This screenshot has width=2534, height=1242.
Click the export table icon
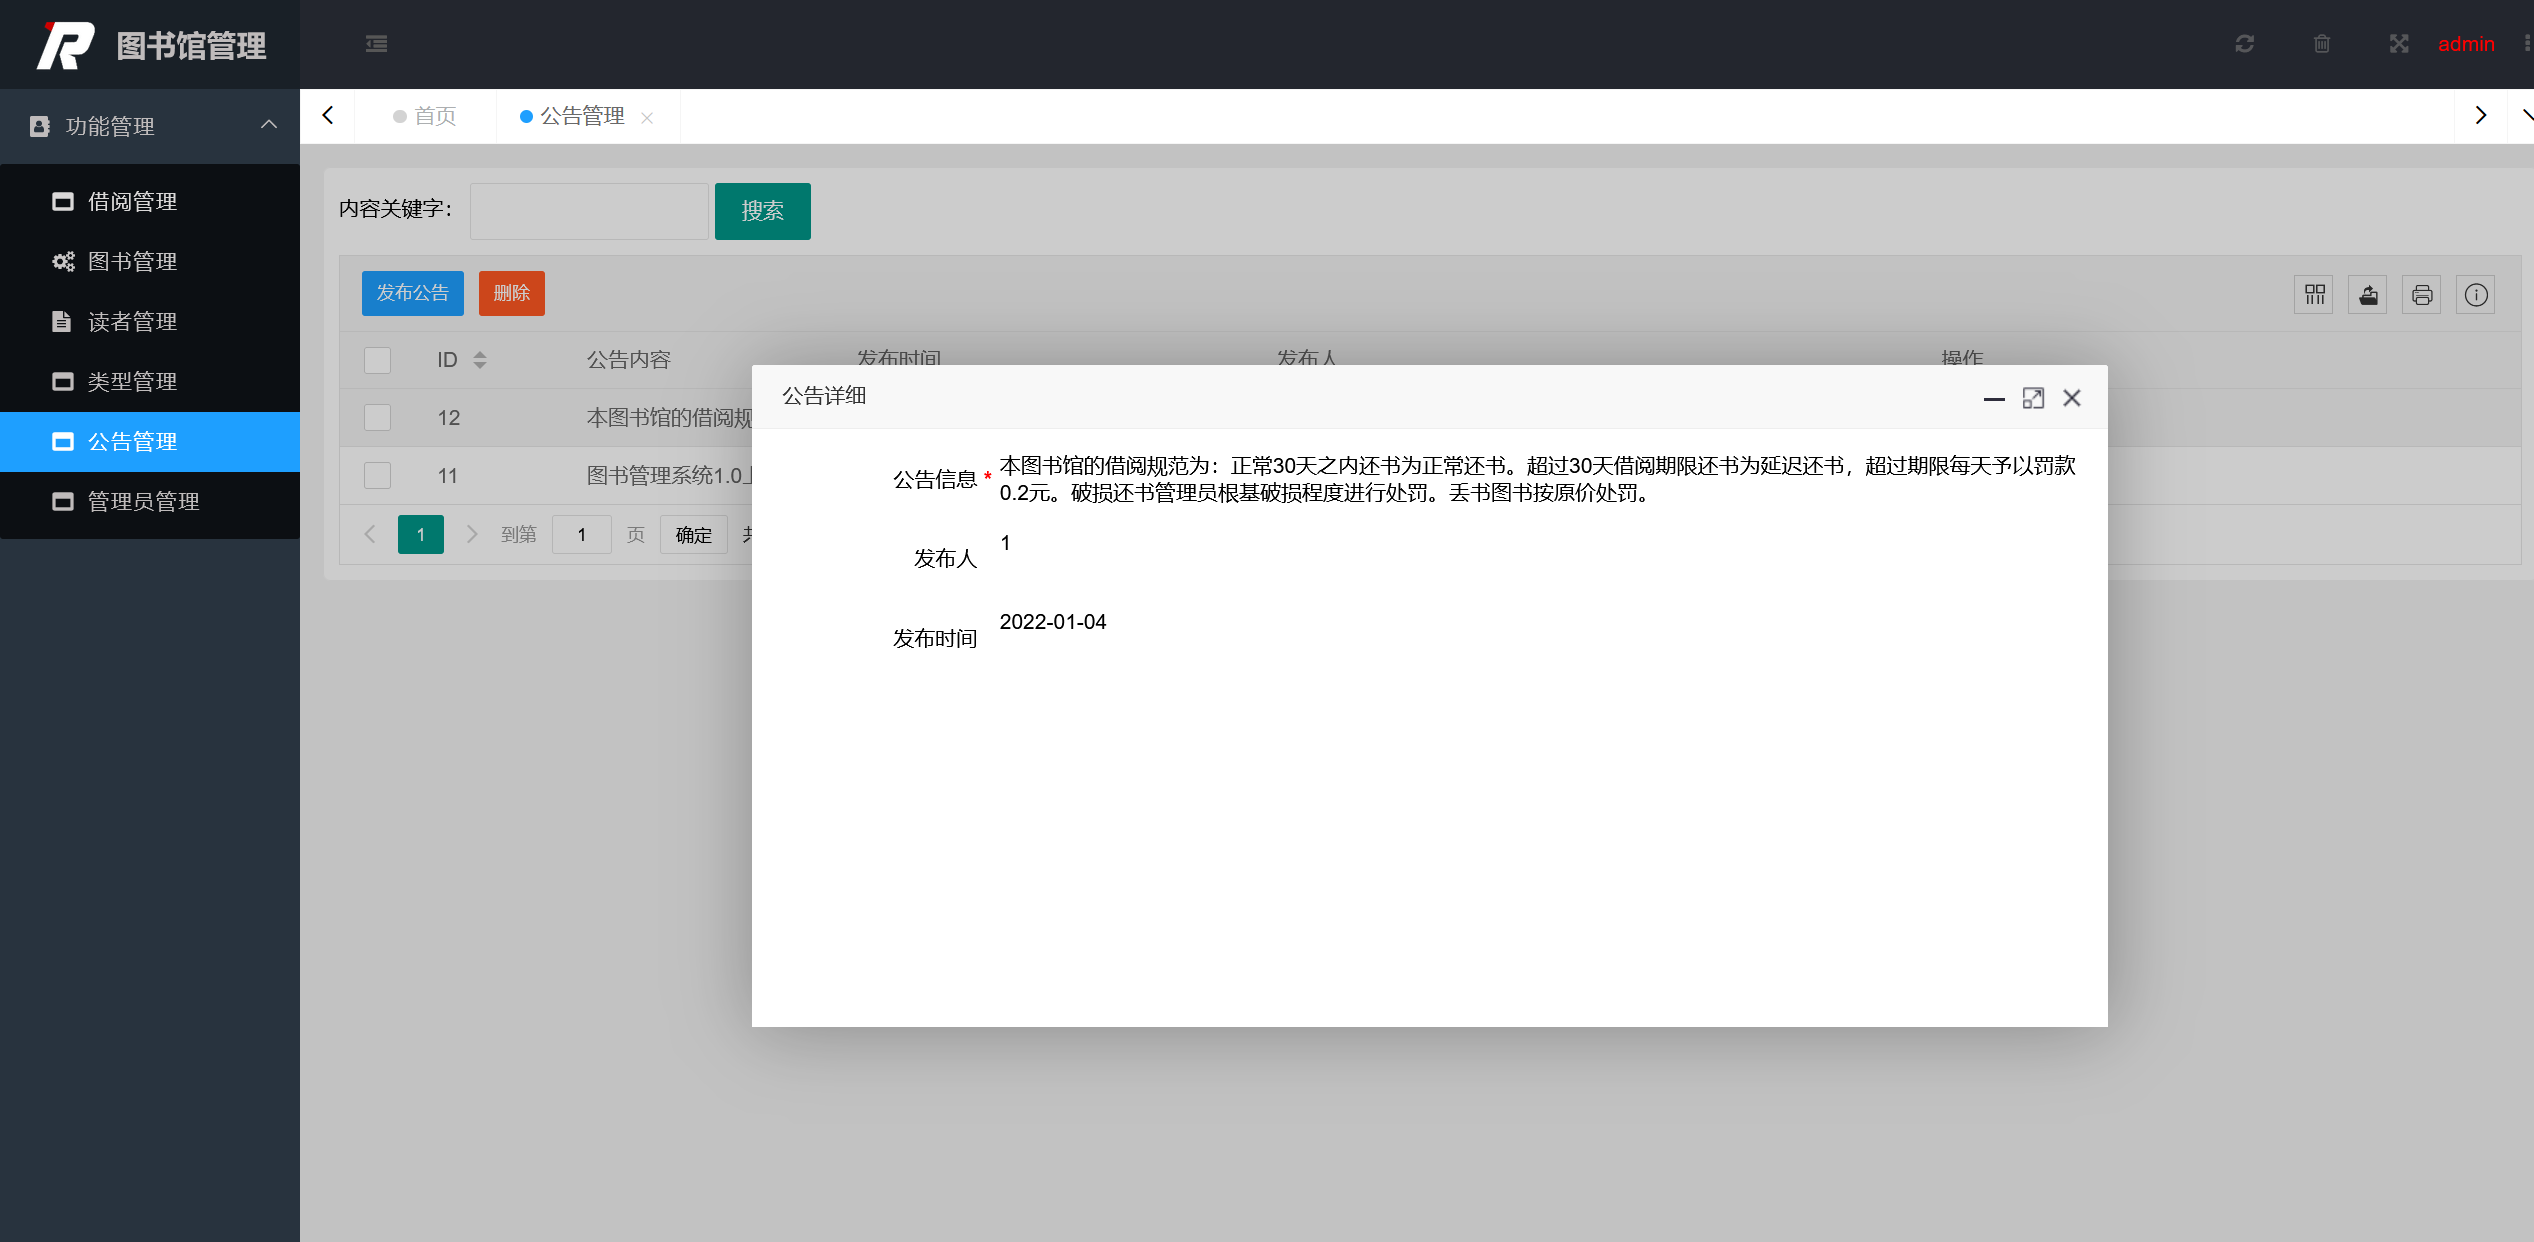(2368, 295)
